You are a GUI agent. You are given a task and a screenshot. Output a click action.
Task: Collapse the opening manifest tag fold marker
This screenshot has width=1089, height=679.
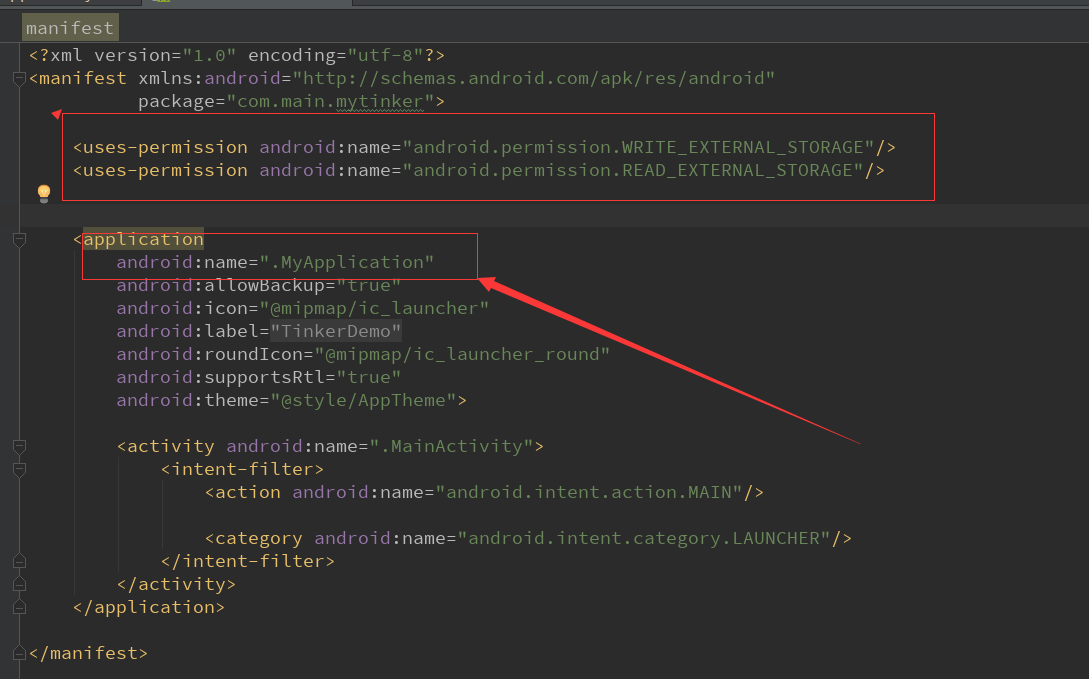[x=19, y=78]
